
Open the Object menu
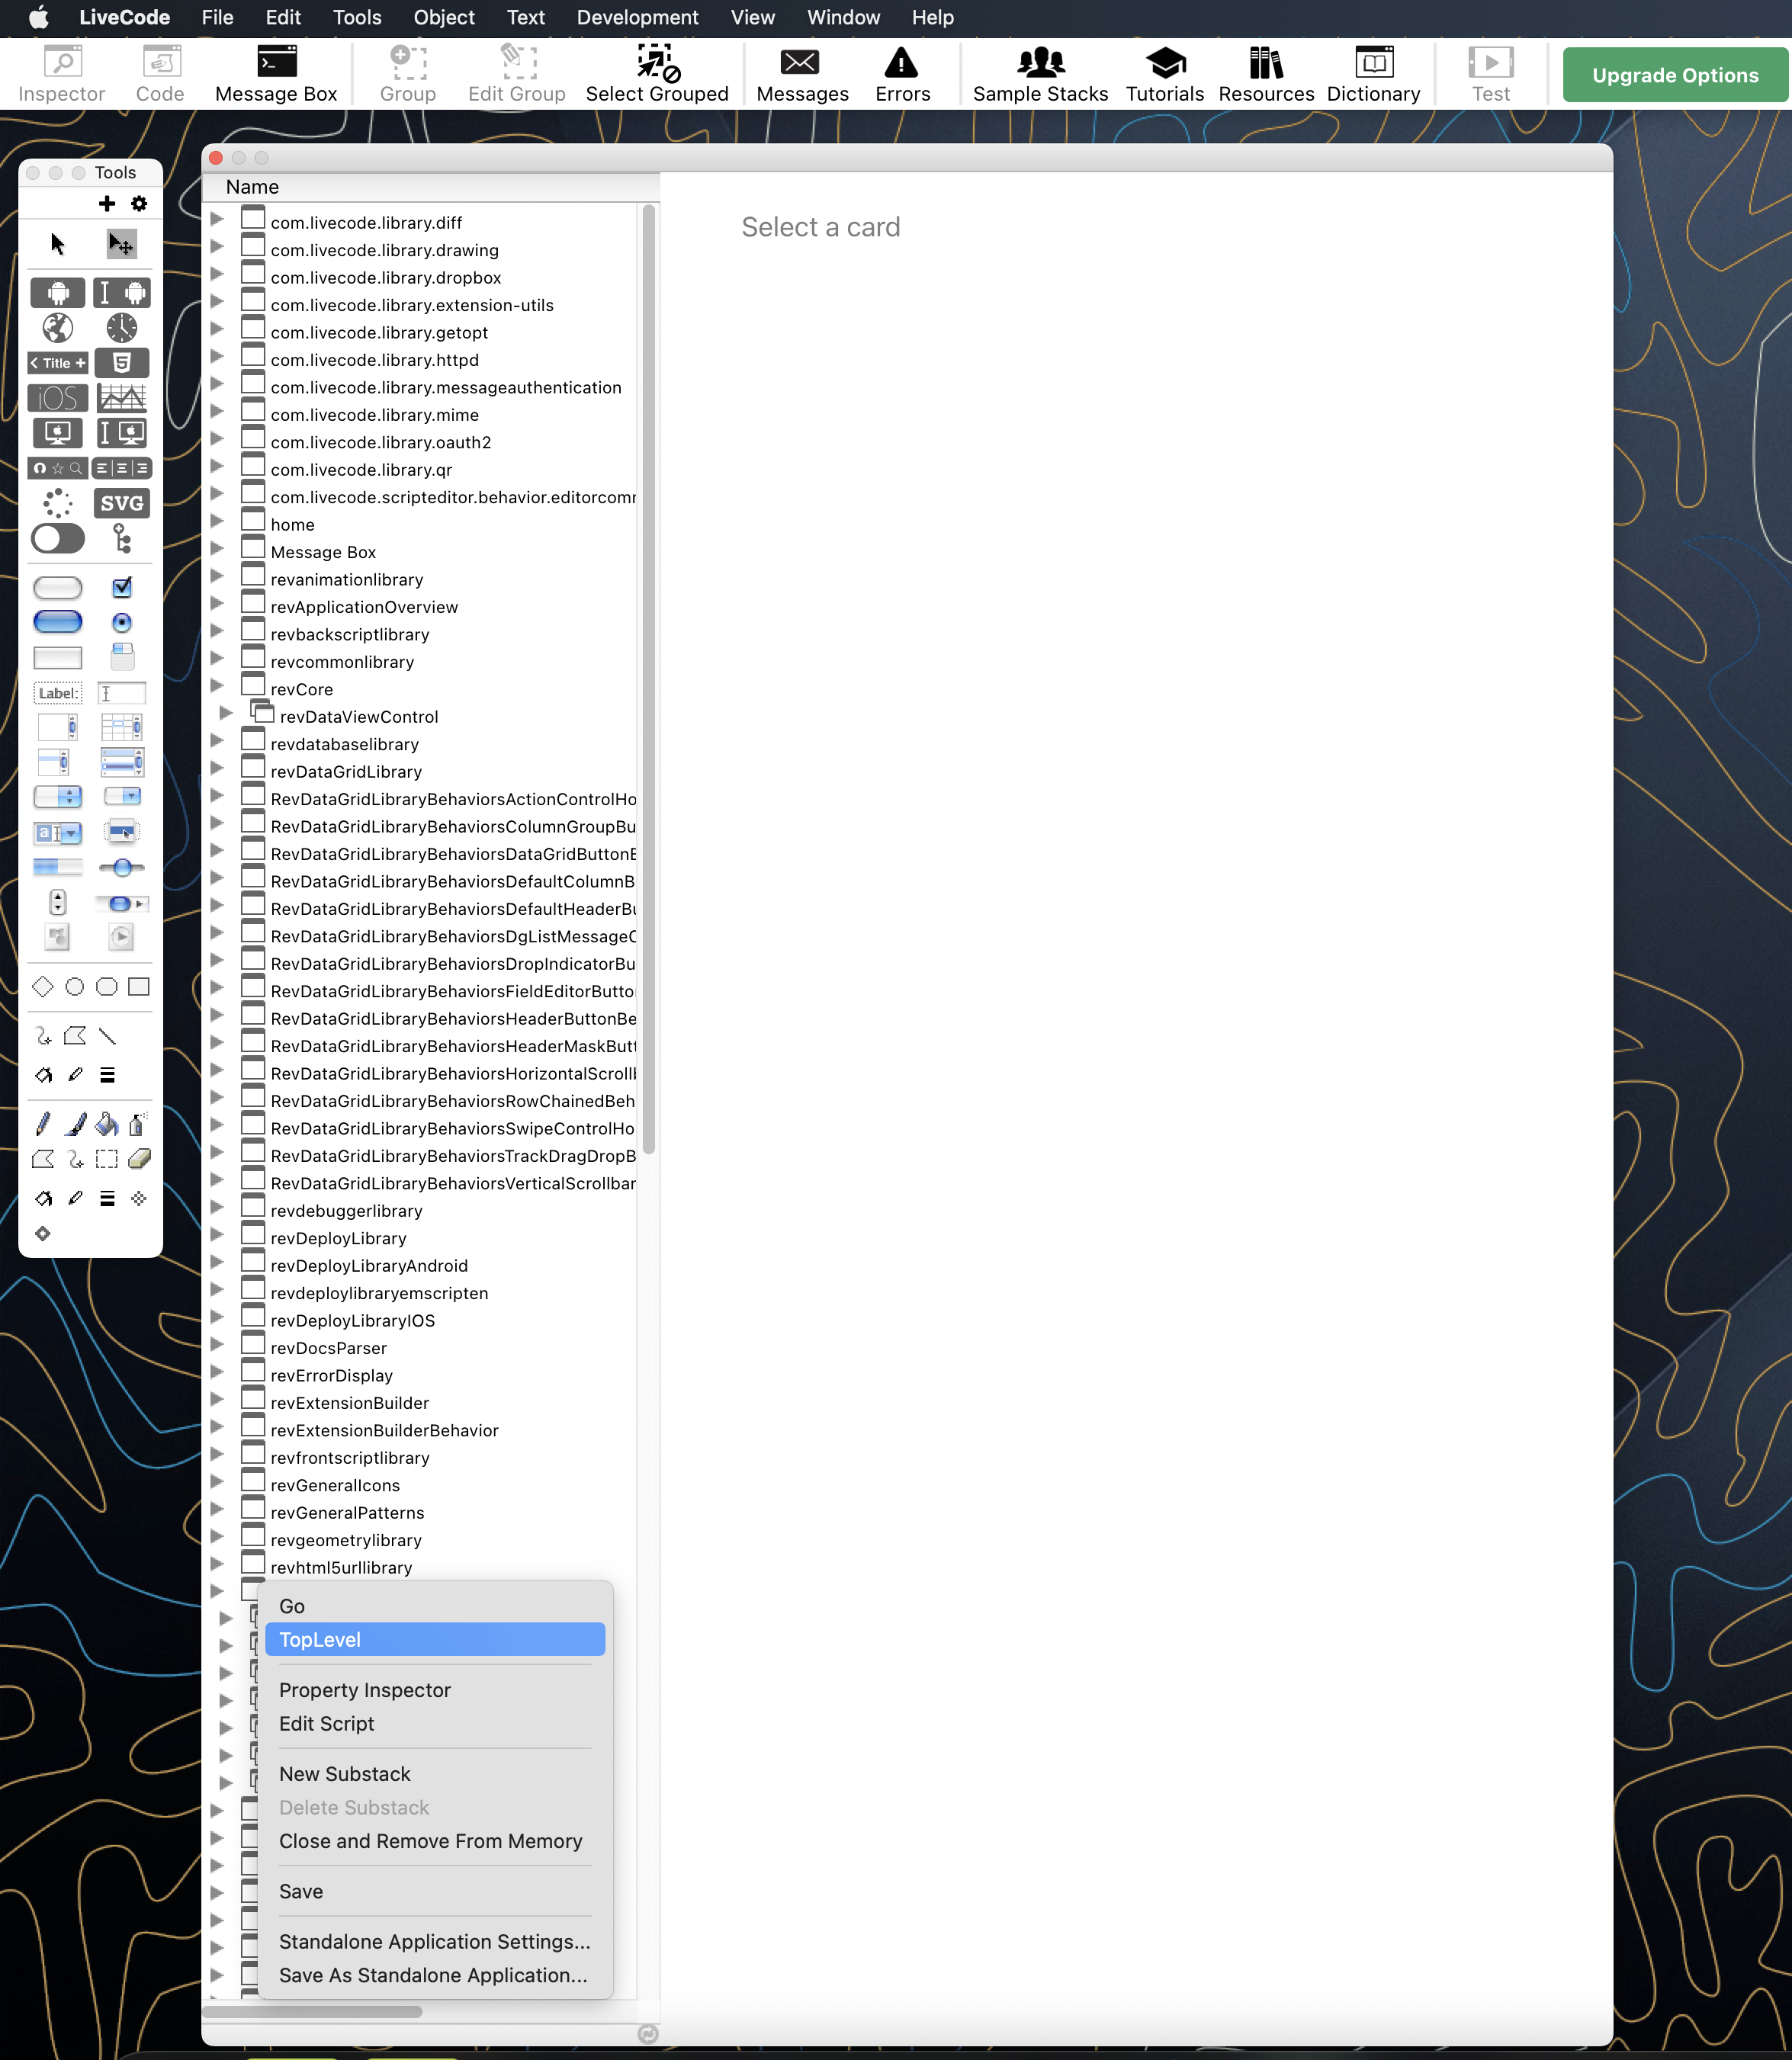pyautogui.click(x=444, y=18)
